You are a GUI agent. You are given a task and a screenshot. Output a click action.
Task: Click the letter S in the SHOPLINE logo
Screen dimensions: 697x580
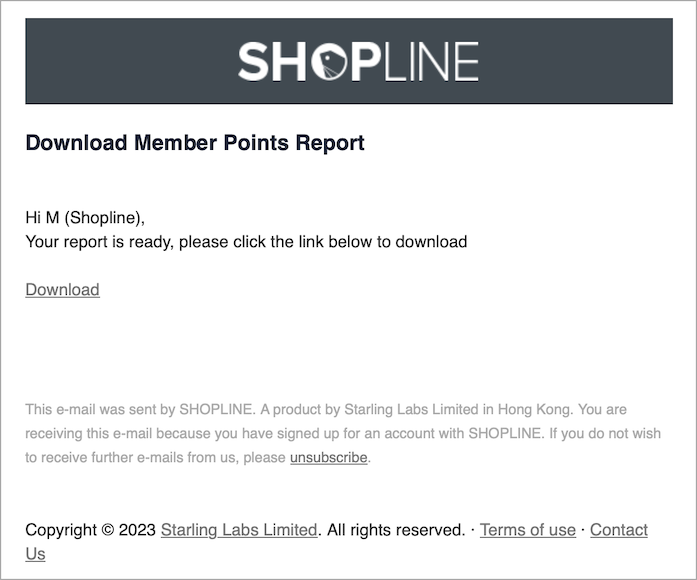coord(252,61)
